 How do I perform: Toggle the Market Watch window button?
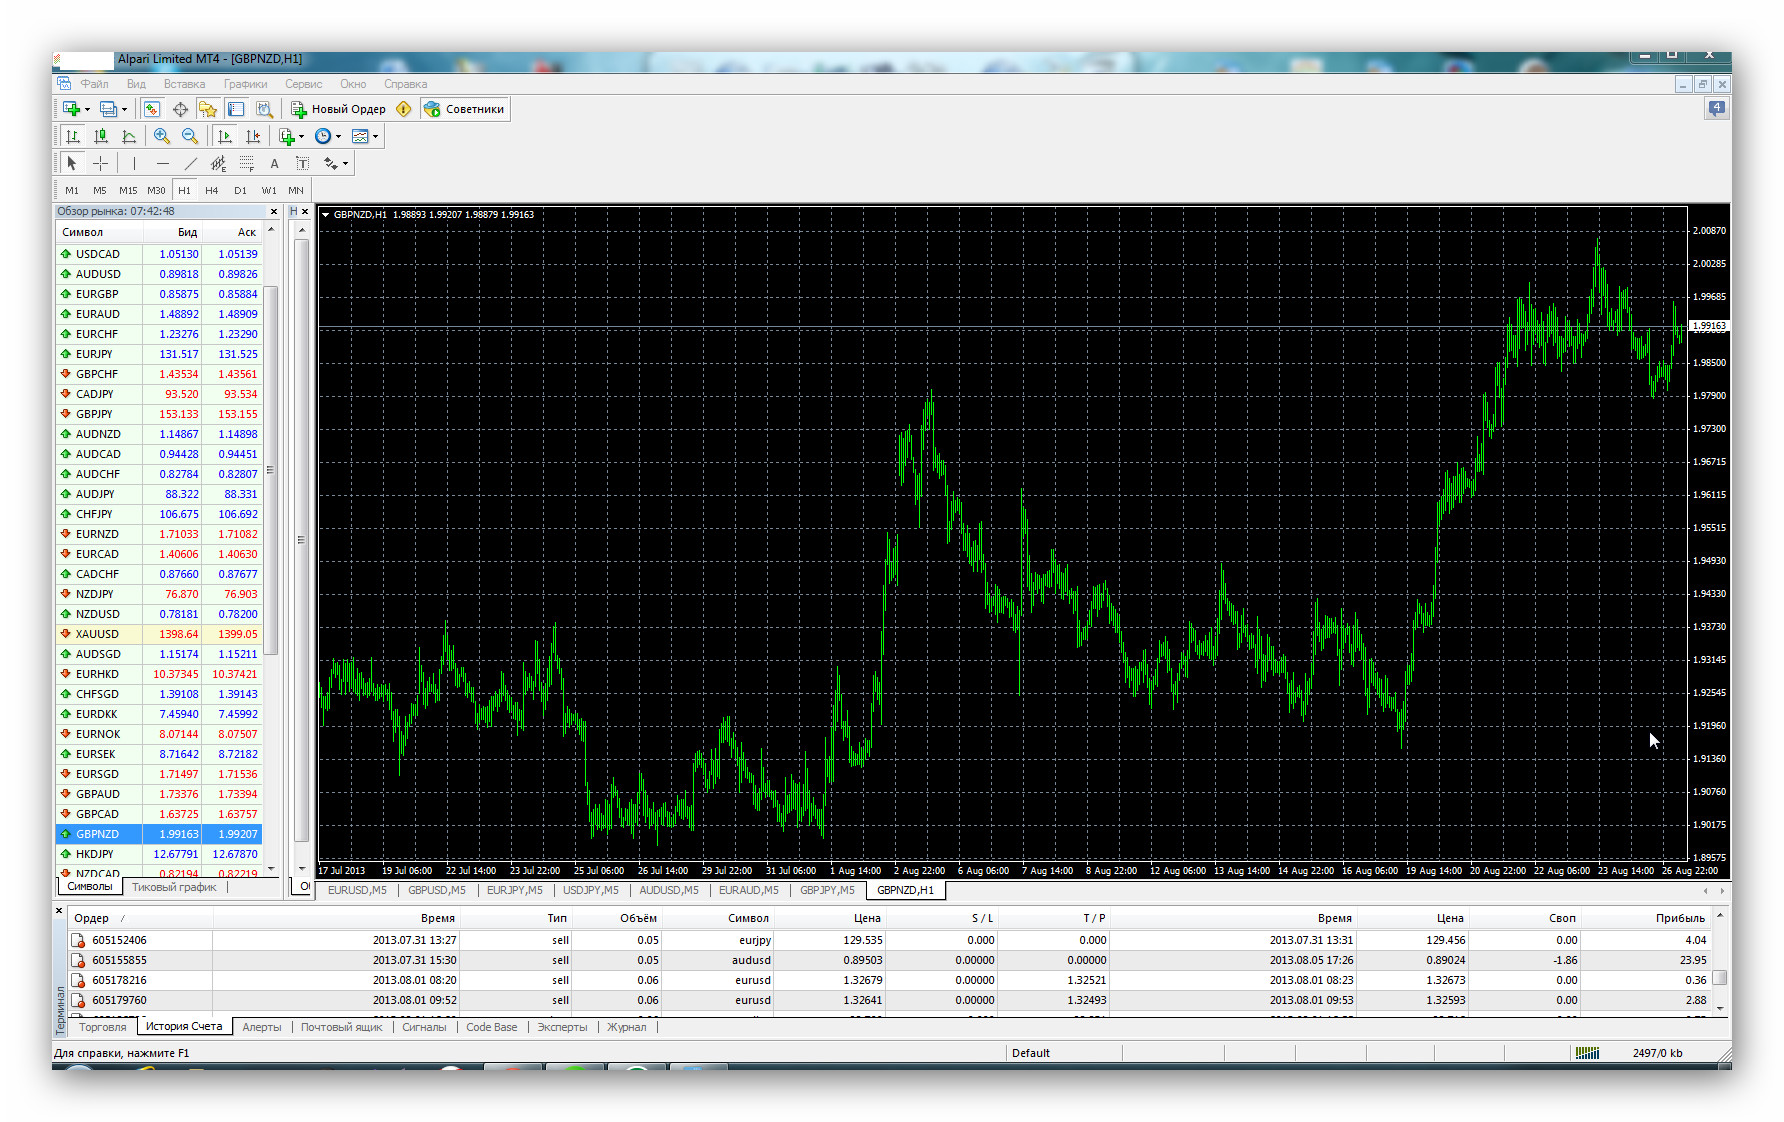152,109
